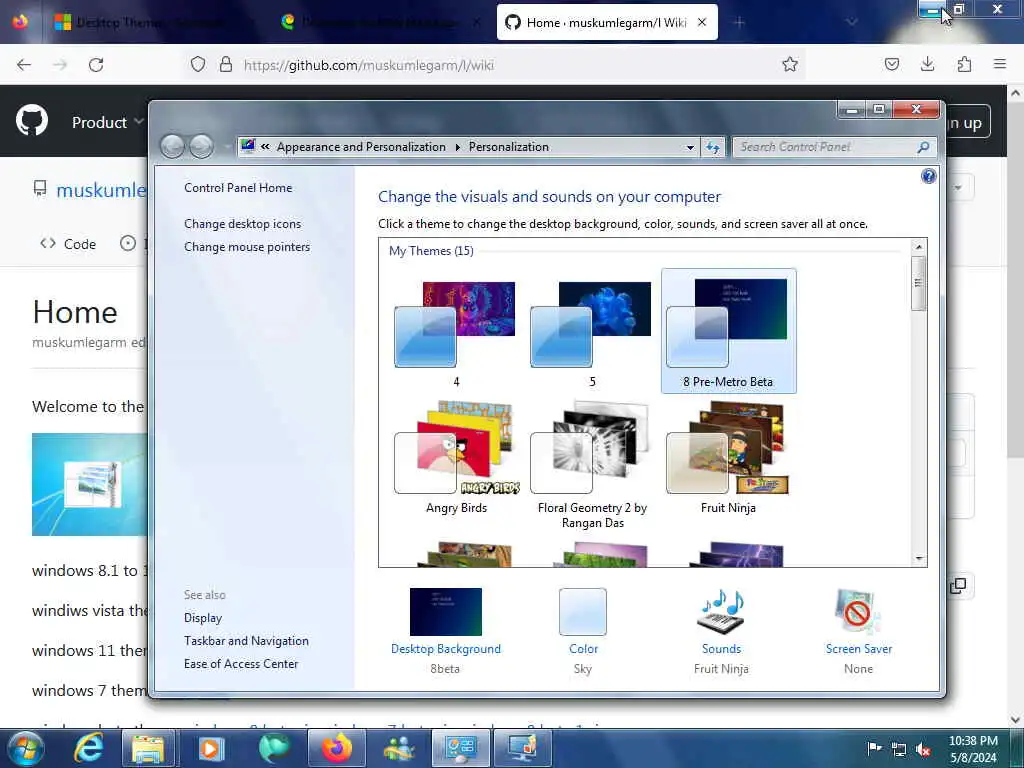Open the network tray icon
Image resolution: width=1024 pixels, height=768 pixels.
point(899,749)
